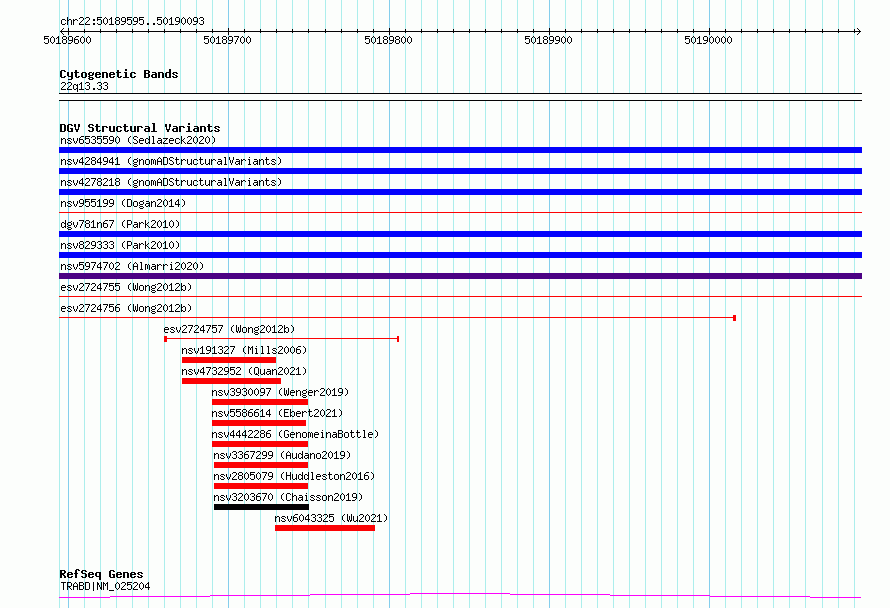Click the blue bar under nsv829333

pos(460,255)
